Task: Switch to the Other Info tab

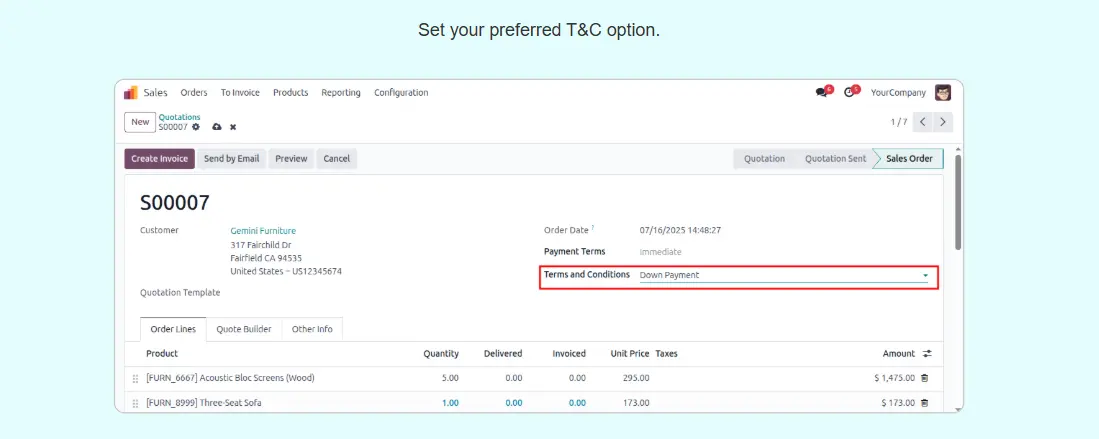Action: click(x=312, y=329)
